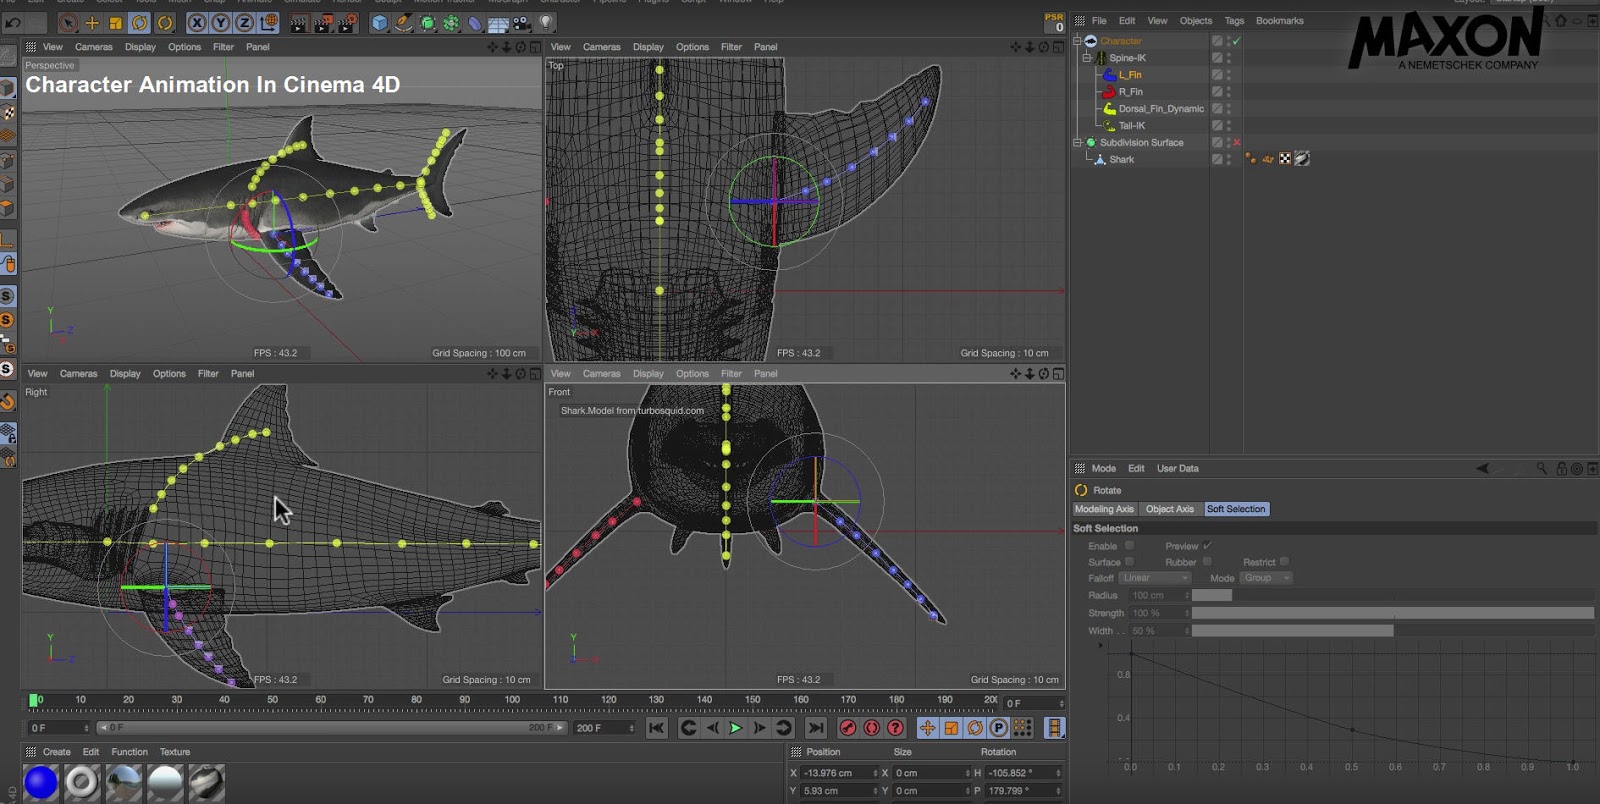Click Record Active Objects keyframe button
This screenshot has height=804, width=1600.
coord(848,728)
